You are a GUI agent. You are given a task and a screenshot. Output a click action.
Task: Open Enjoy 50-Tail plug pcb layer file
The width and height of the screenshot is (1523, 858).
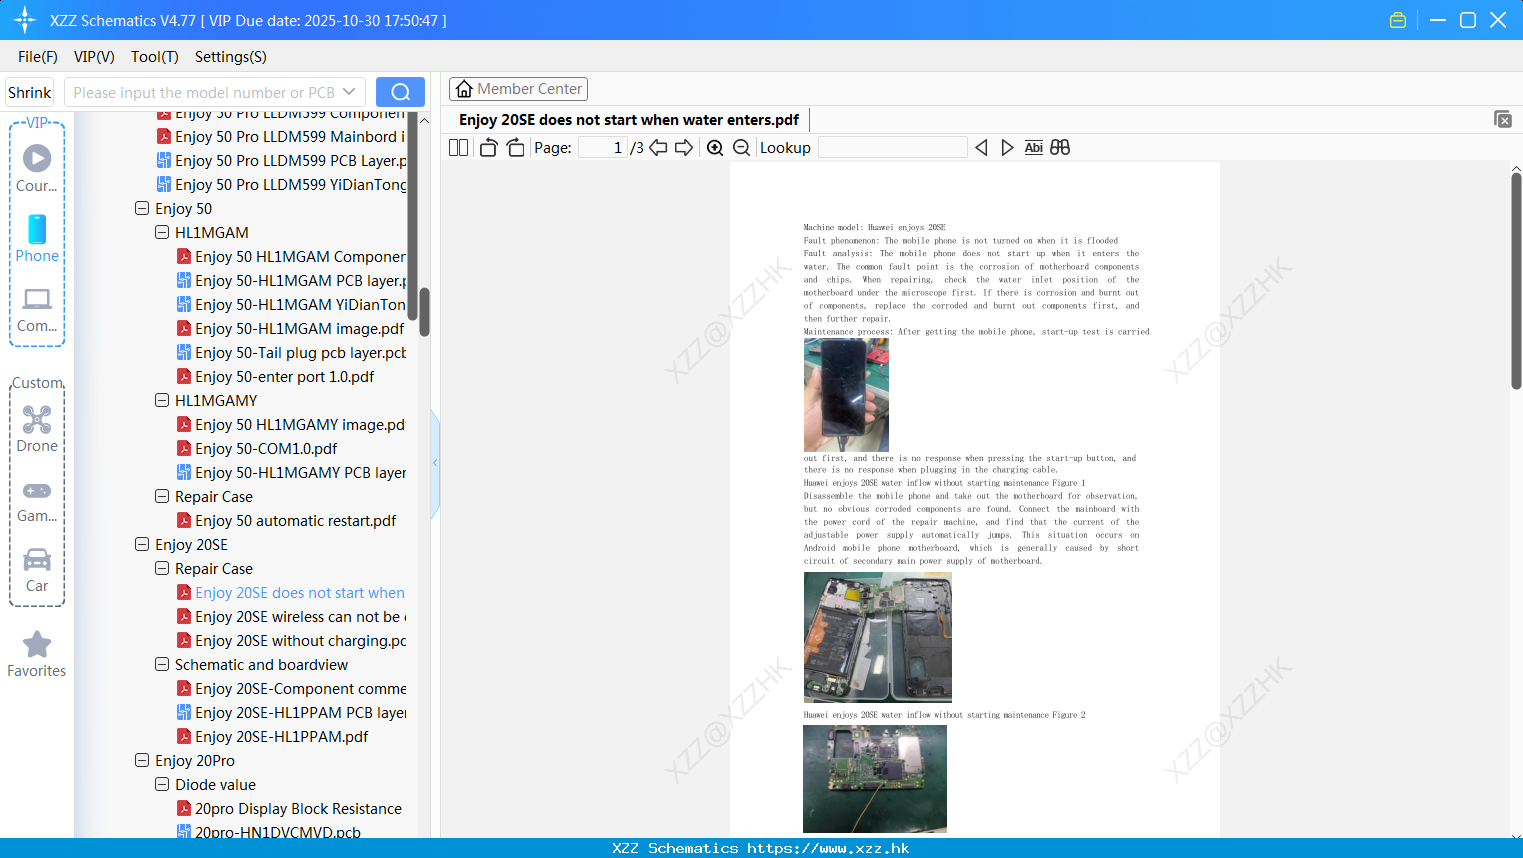(300, 353)
